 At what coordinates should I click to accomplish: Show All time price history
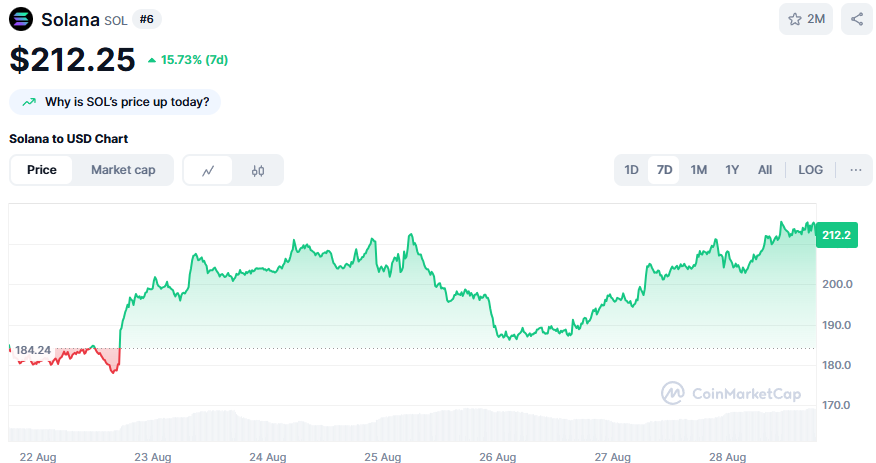[765, 170]
